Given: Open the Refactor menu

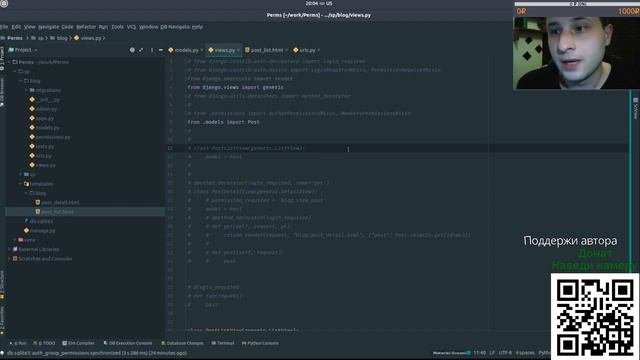Looking at the screenshot, I should (86, 27).
